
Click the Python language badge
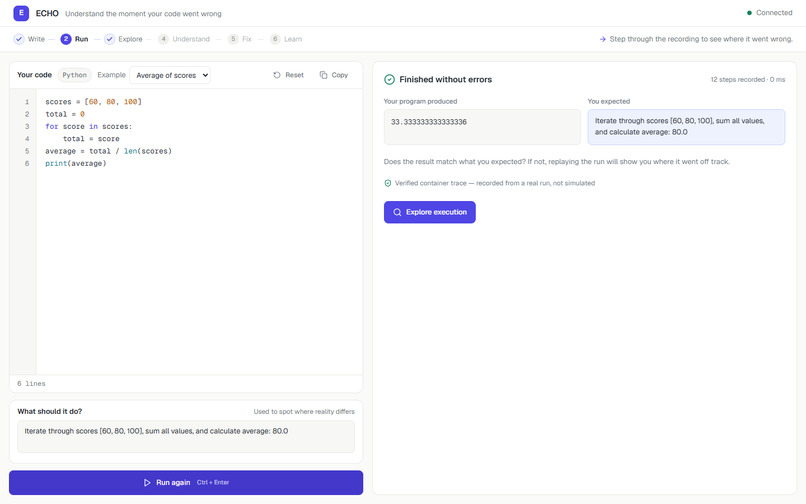[x=75, y=75]
